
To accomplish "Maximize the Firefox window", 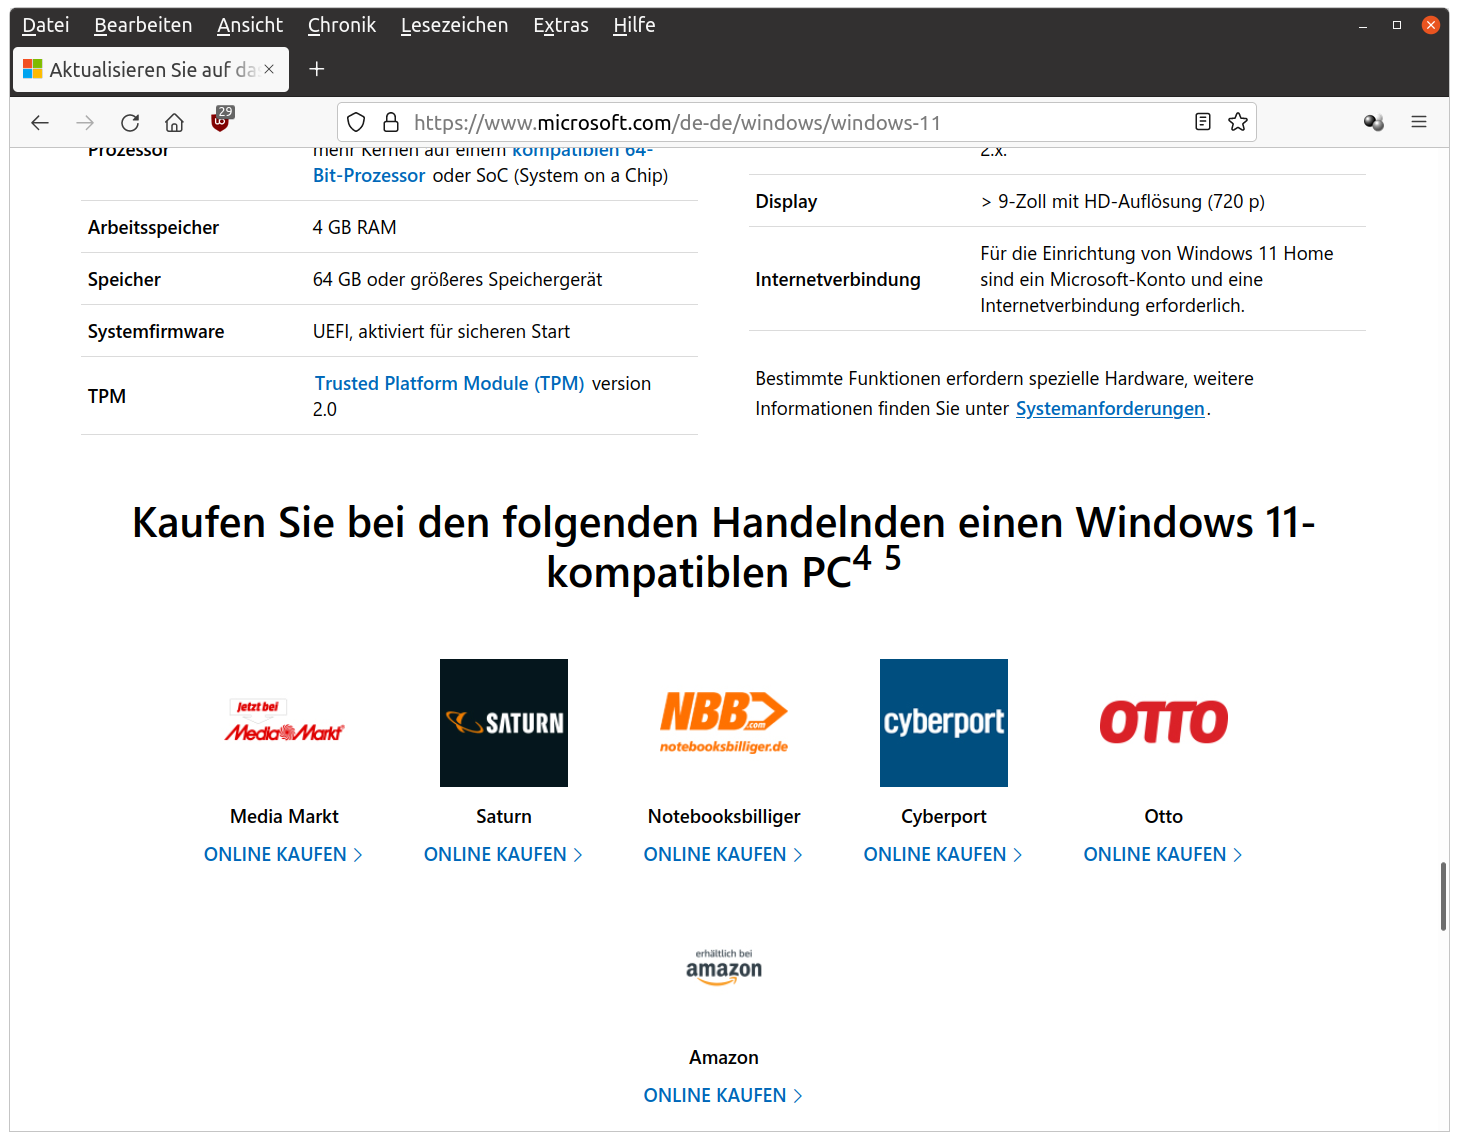I will pyautogui.click(x=1397, y=25).
